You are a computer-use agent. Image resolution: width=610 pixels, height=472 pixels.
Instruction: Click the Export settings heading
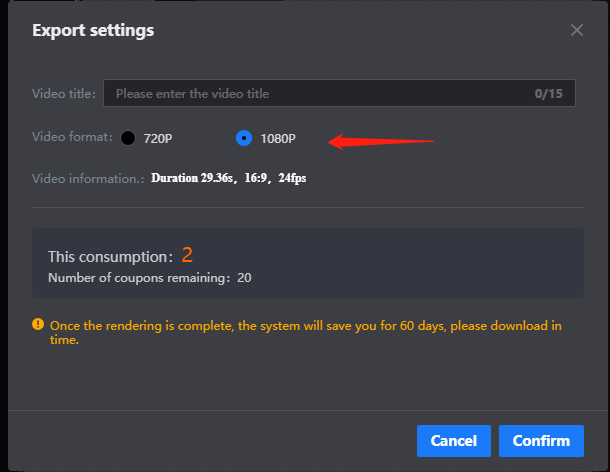[x=93, y=30]
